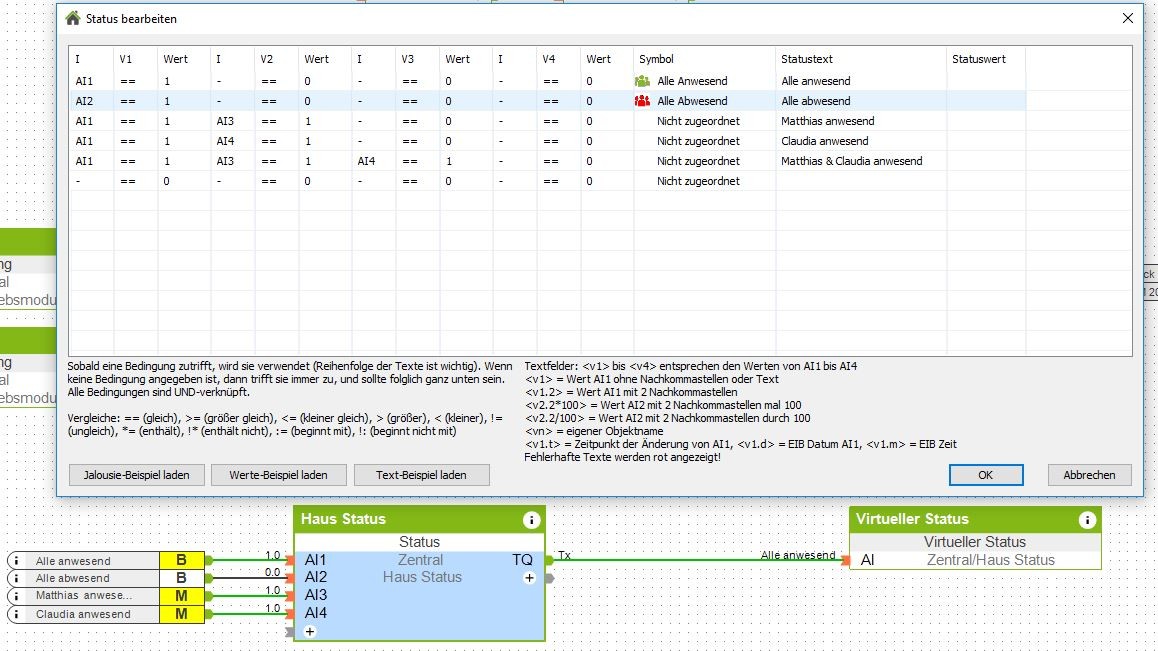Load the Text-Beispiel
Screen dimensions: 1158x651
tap(421, 475)
